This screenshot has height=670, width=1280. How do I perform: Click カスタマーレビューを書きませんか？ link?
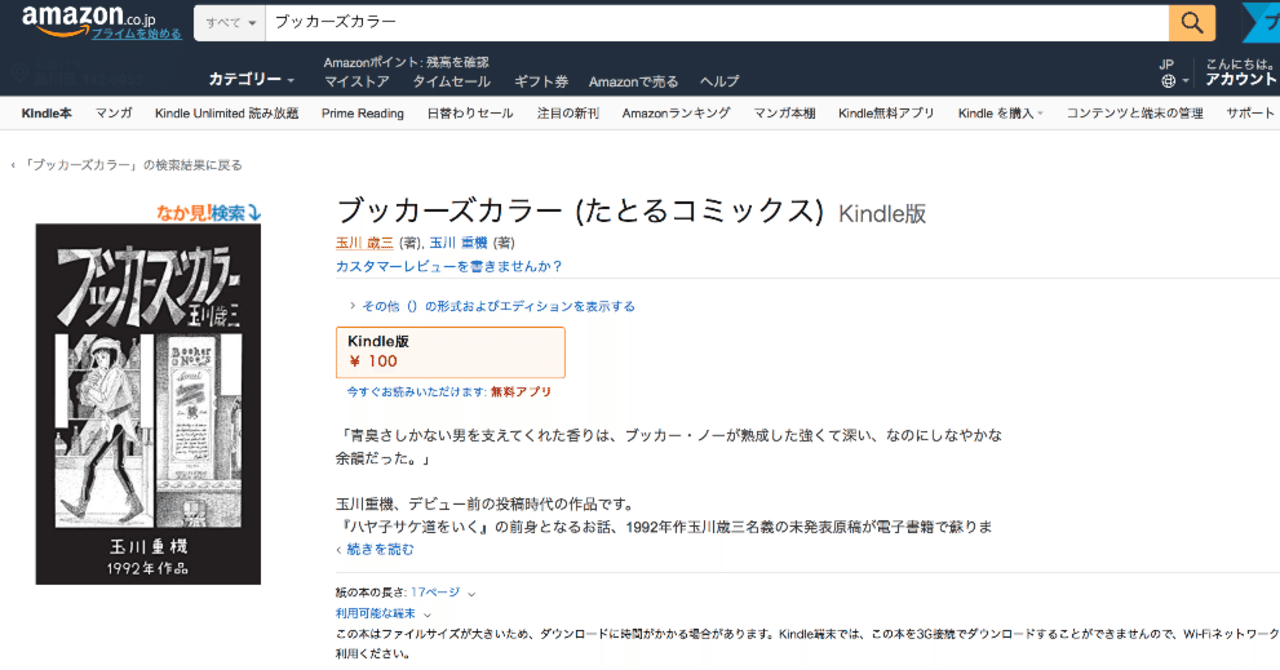coord(449,266)
